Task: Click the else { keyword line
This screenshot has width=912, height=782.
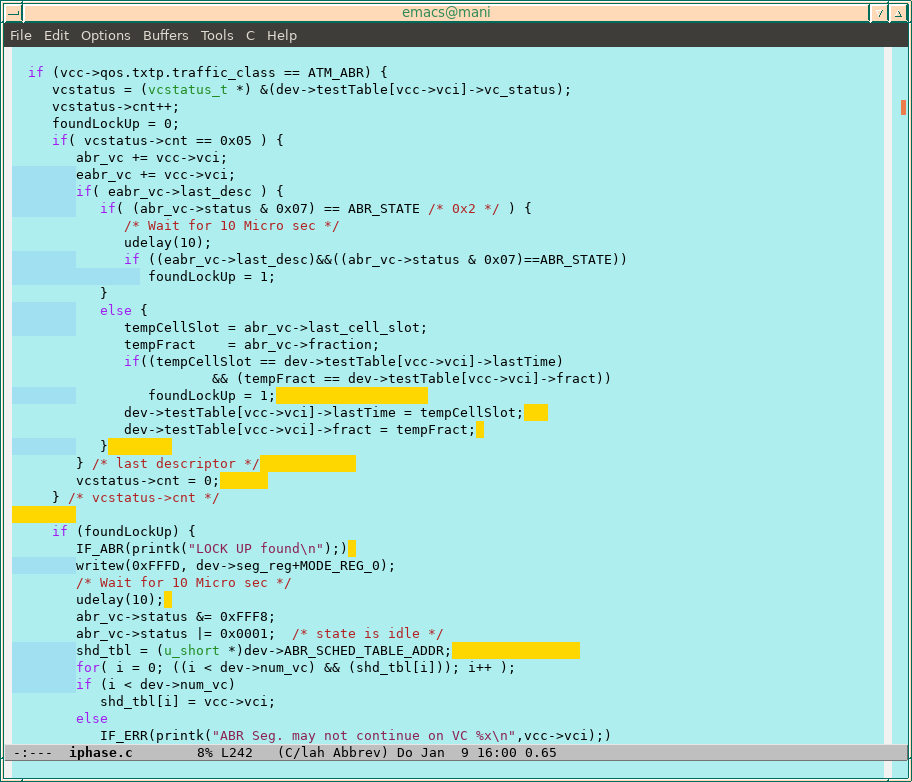Action: click(x=124, y=310)
